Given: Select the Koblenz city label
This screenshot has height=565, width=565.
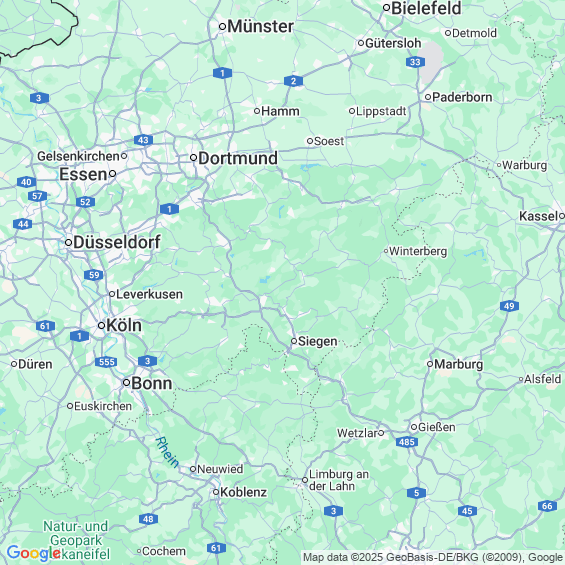Looking at the screenshot, I should coord(243,492).
